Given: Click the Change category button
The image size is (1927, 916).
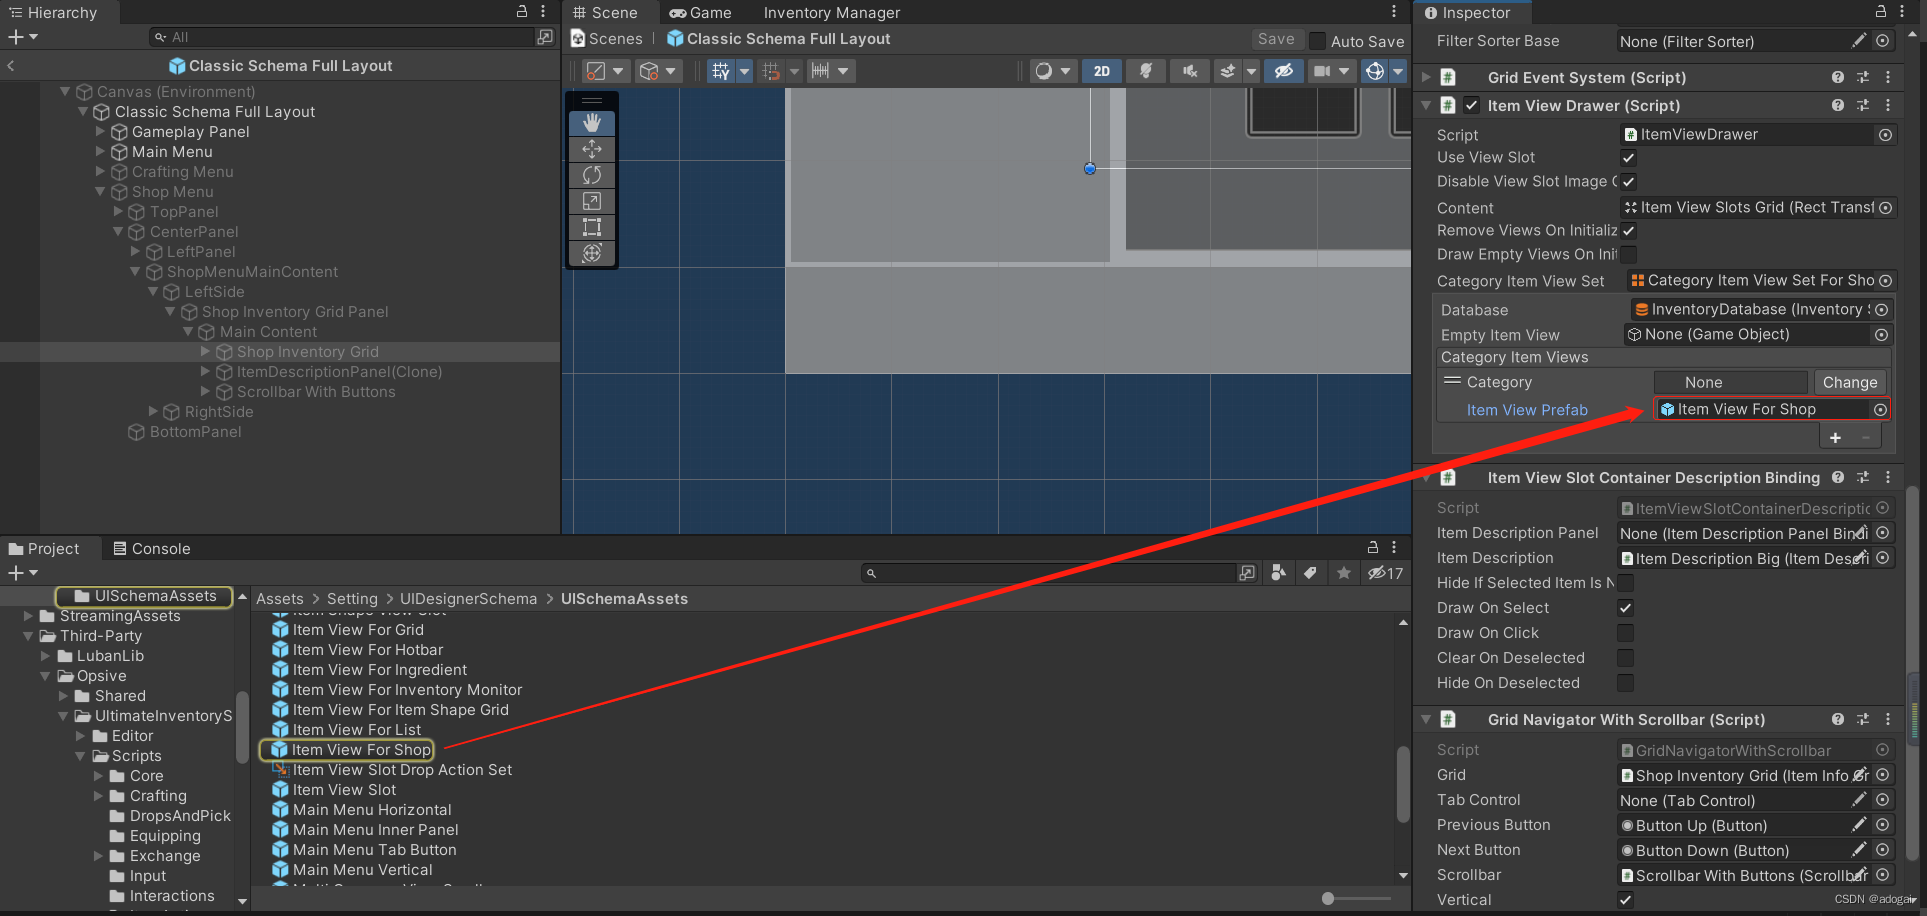Looking at the screenshot, I should click(x=1850, y=382).
